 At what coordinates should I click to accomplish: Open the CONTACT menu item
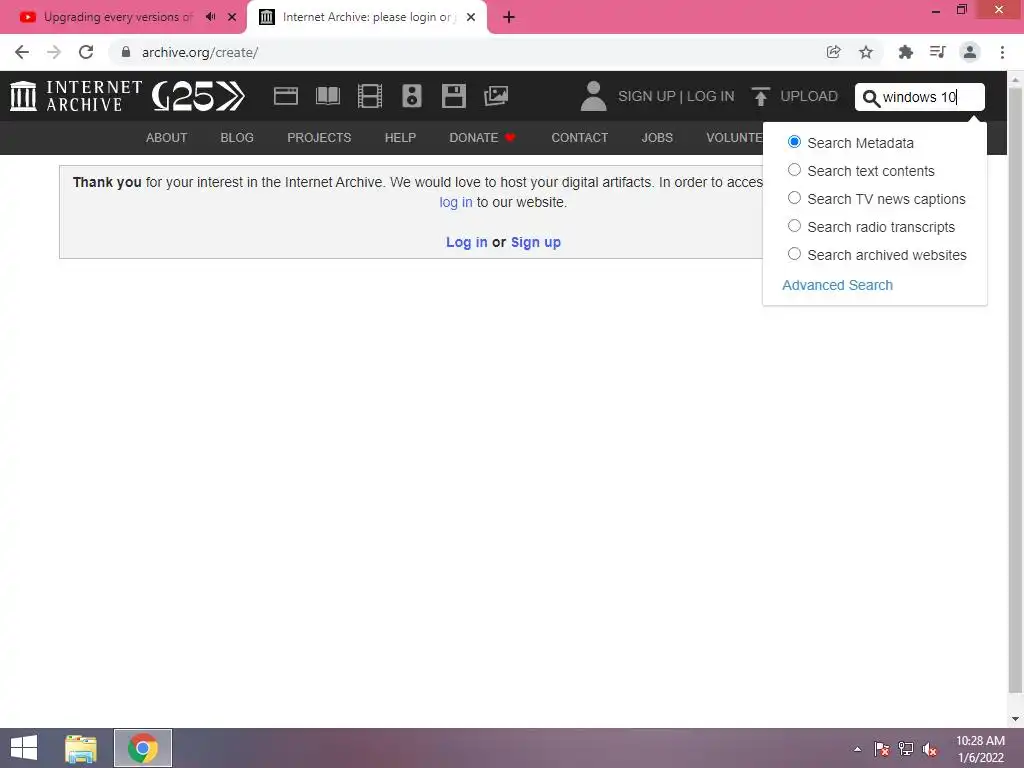[580, 138]
